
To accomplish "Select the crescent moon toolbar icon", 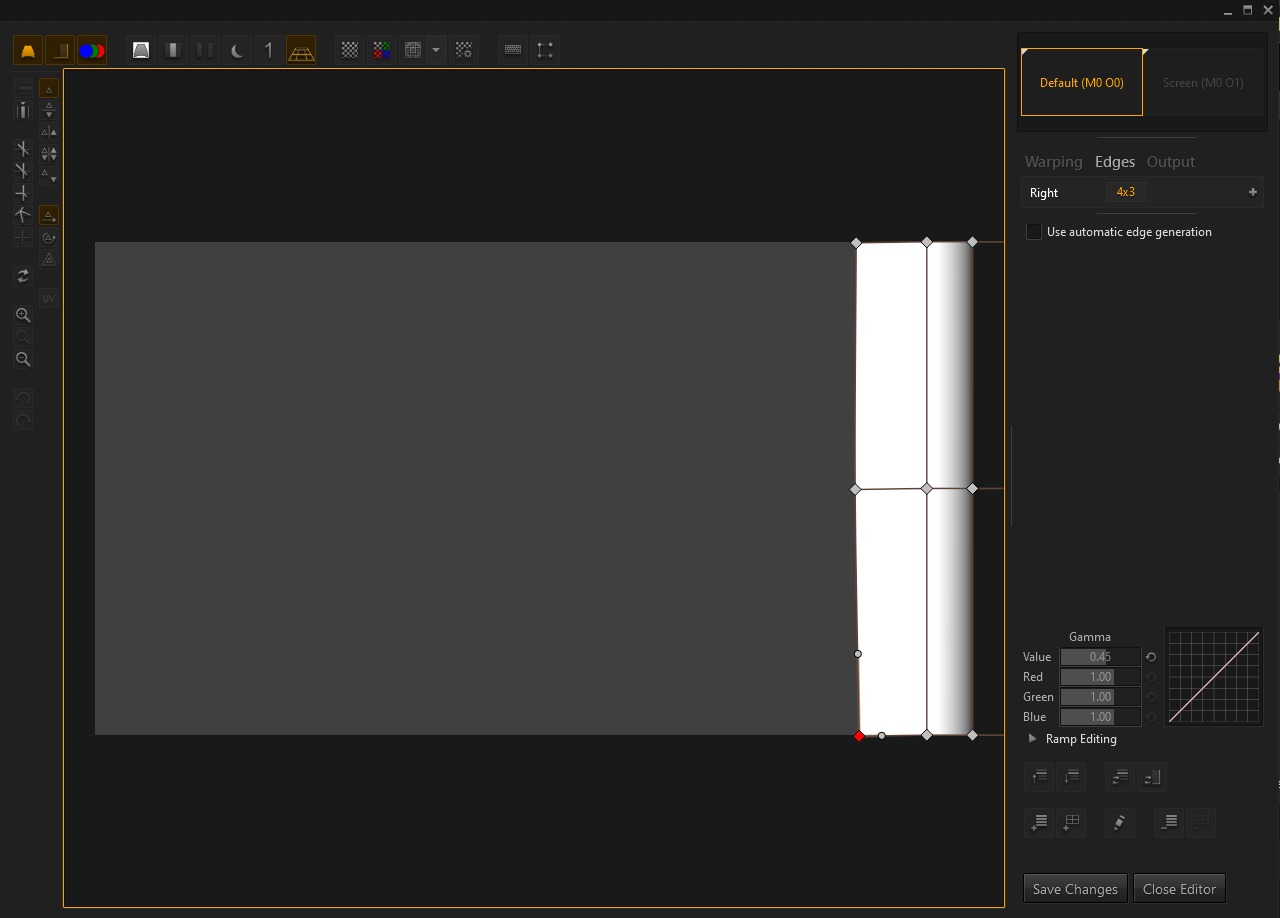I will coord(237,50).
